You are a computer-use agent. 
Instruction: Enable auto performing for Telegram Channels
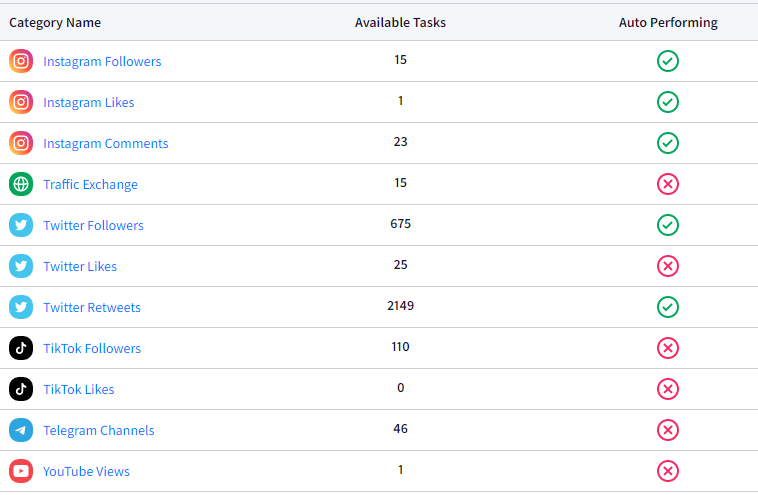pos(668,430)
